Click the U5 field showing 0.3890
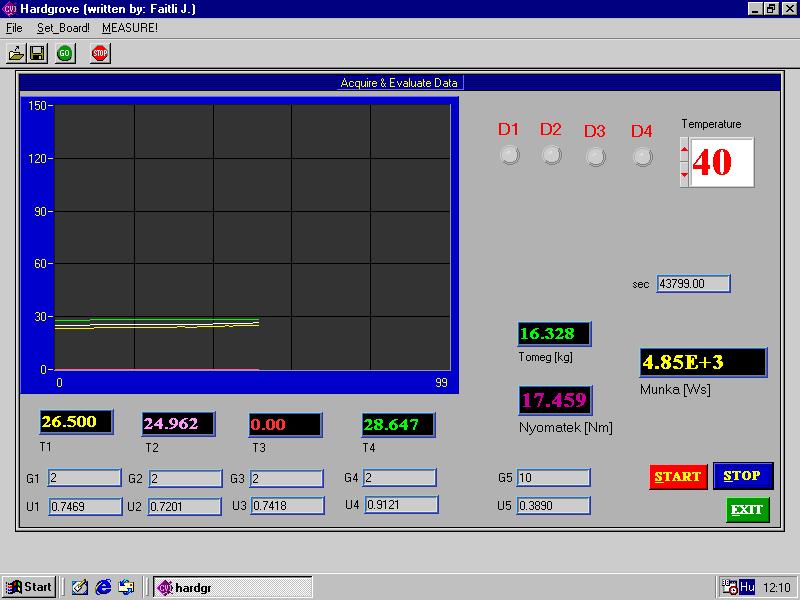Screen dimensions: 800x600 coord(554,506)
